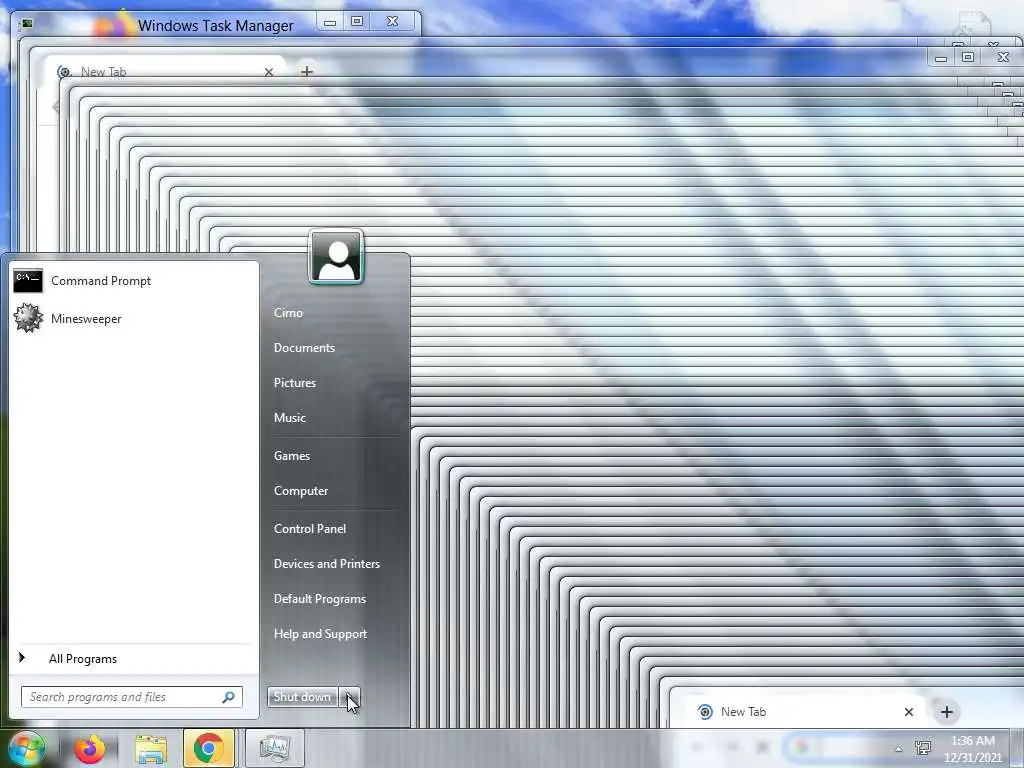Click the Windows Start orb

tap(26, 748)
